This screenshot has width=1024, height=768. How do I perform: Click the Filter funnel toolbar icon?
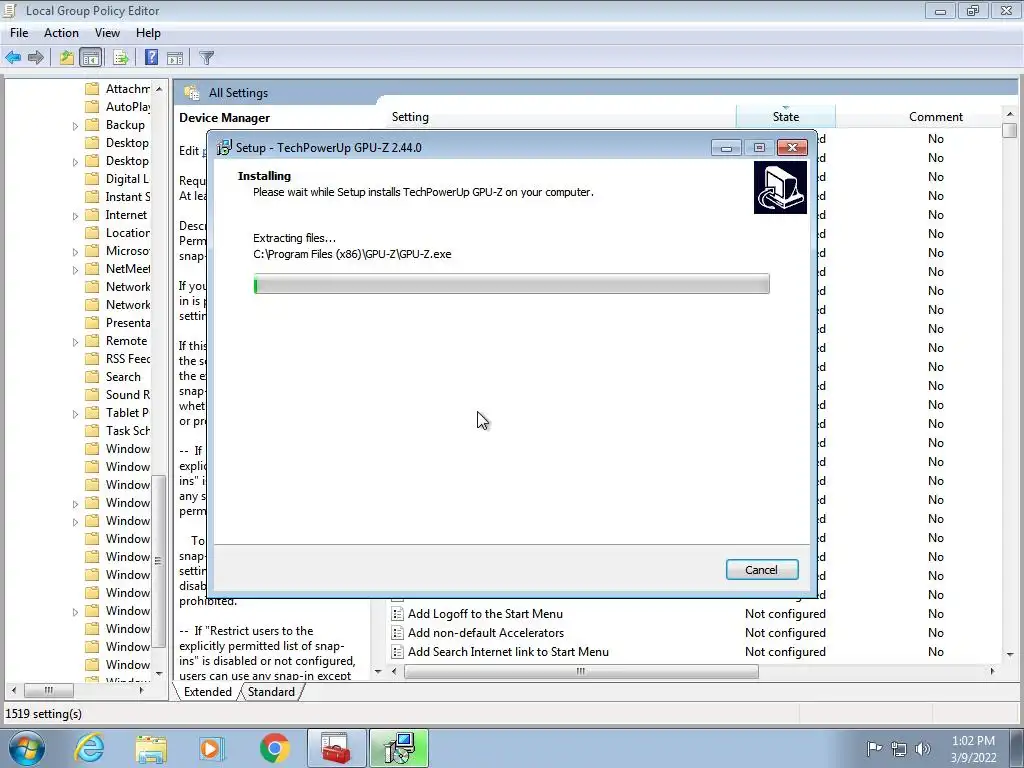206,57
